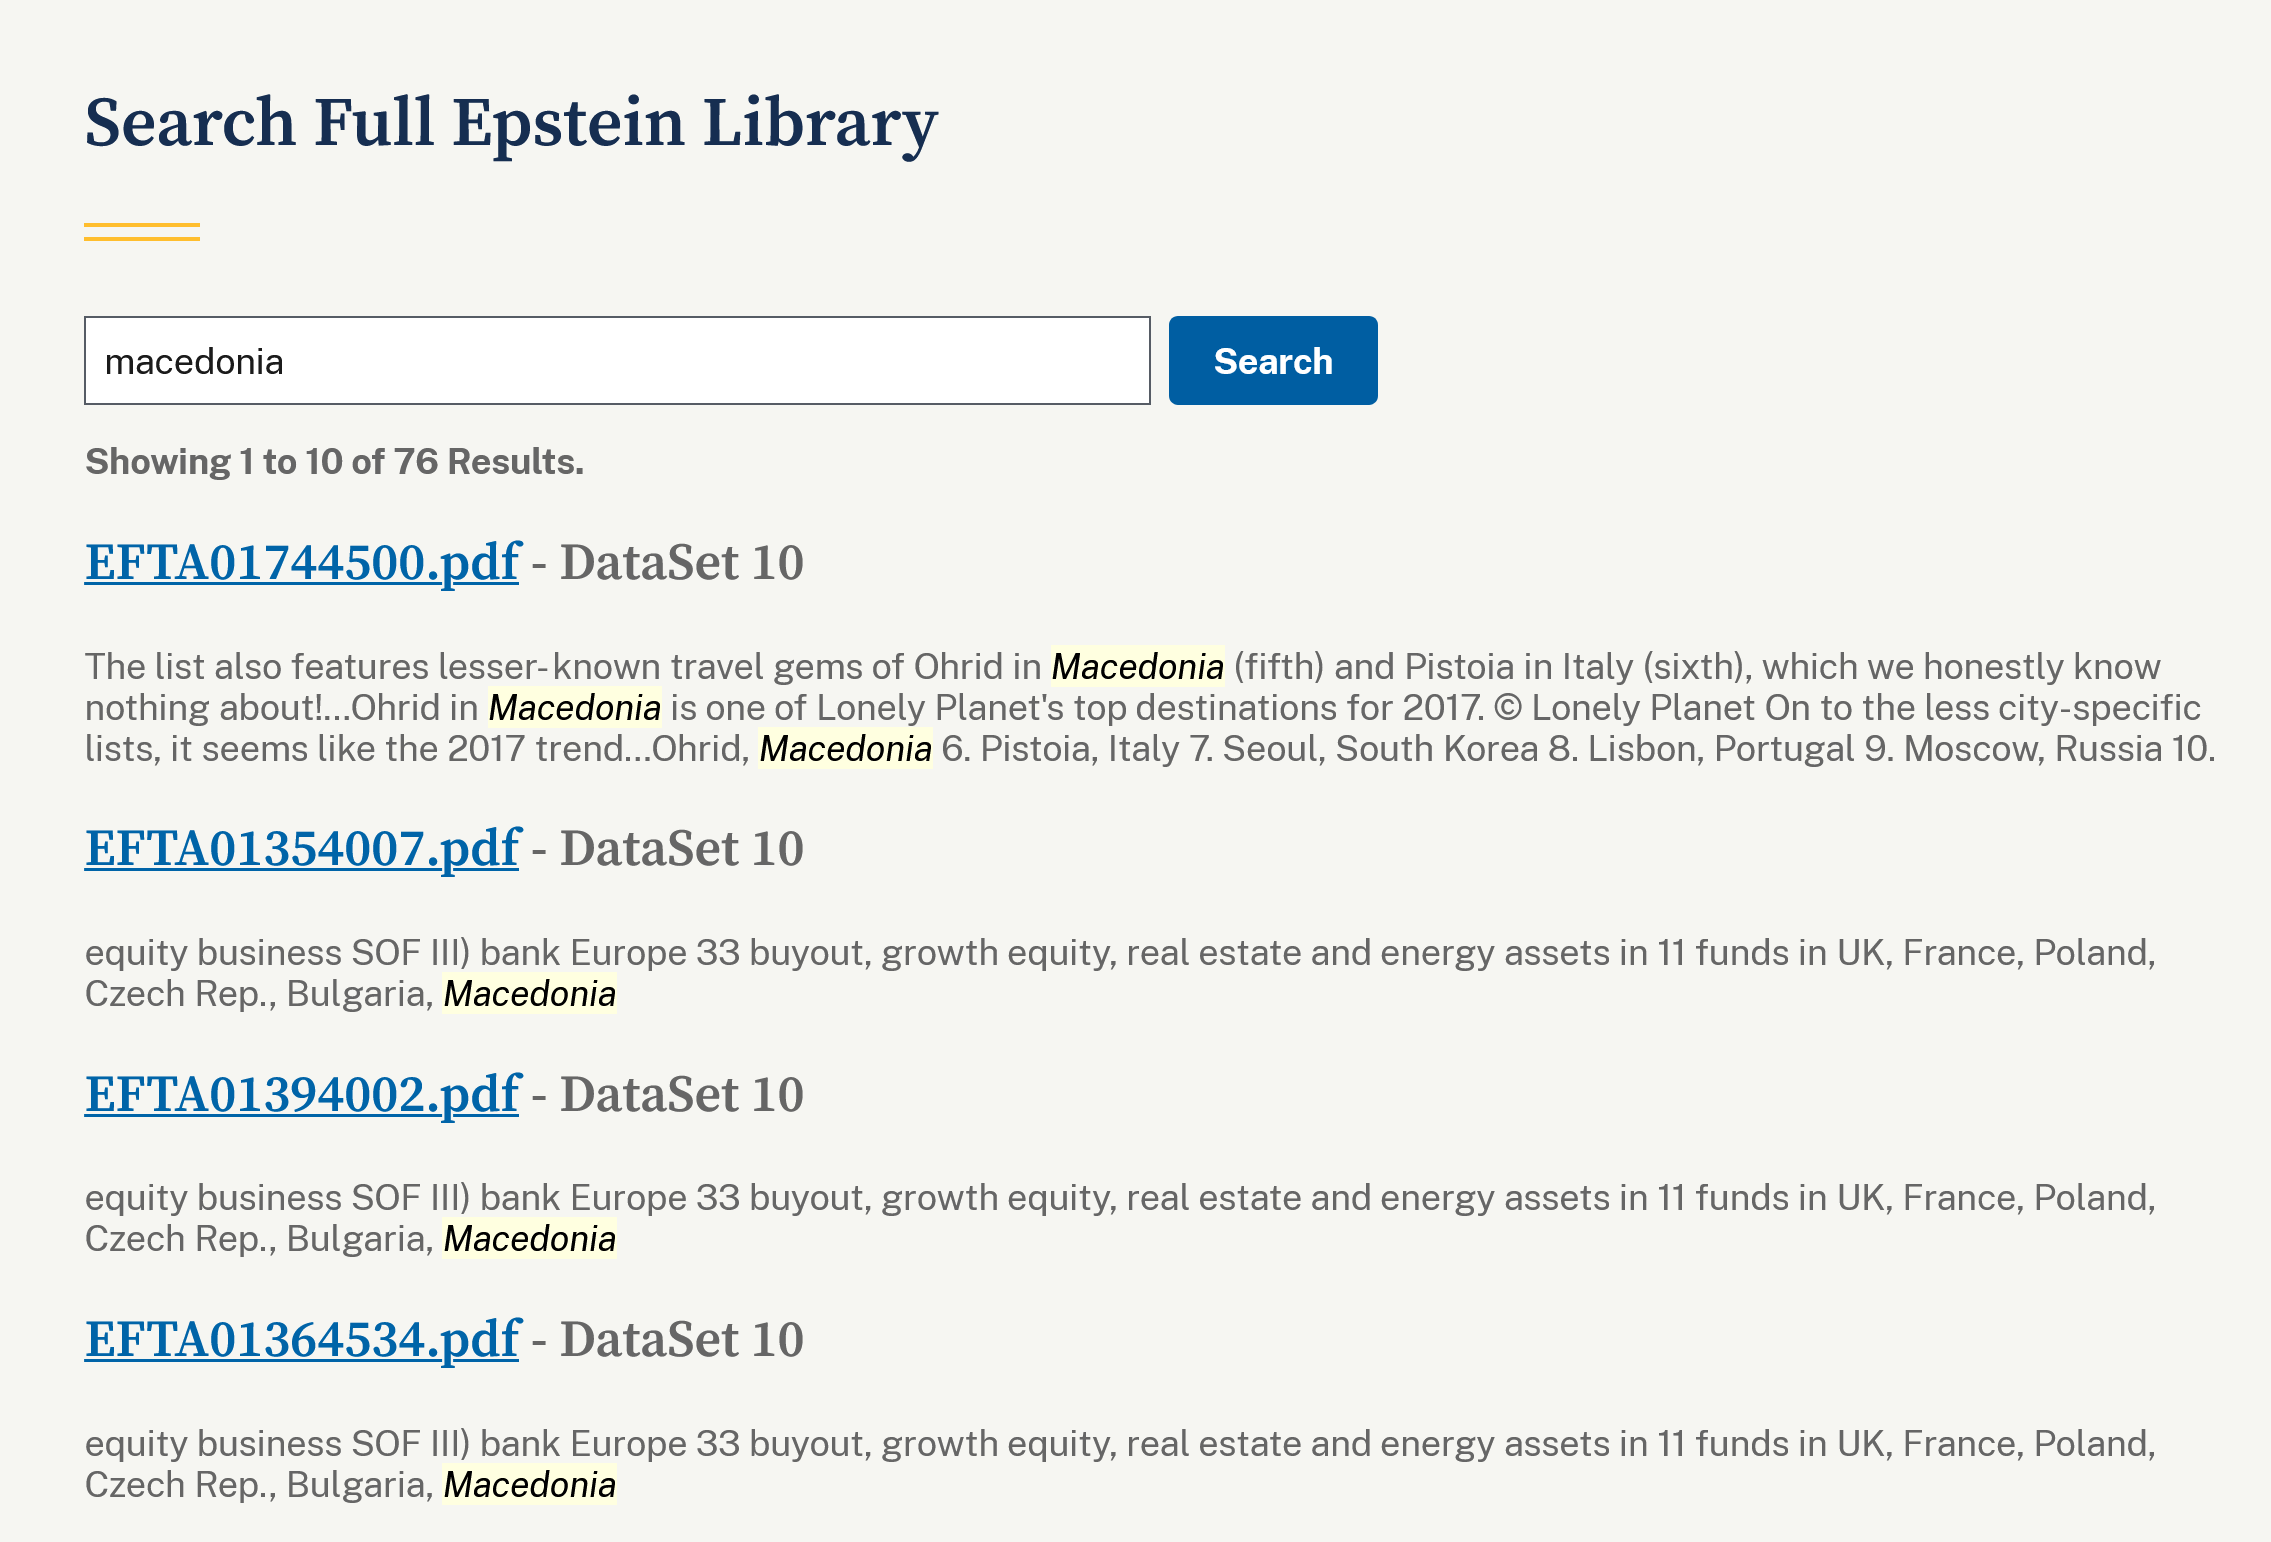Click highlighted Macedonia in the EFTA01354007.pdf snippet
Screen dimensions: 2271x1542
click(529, 994)
